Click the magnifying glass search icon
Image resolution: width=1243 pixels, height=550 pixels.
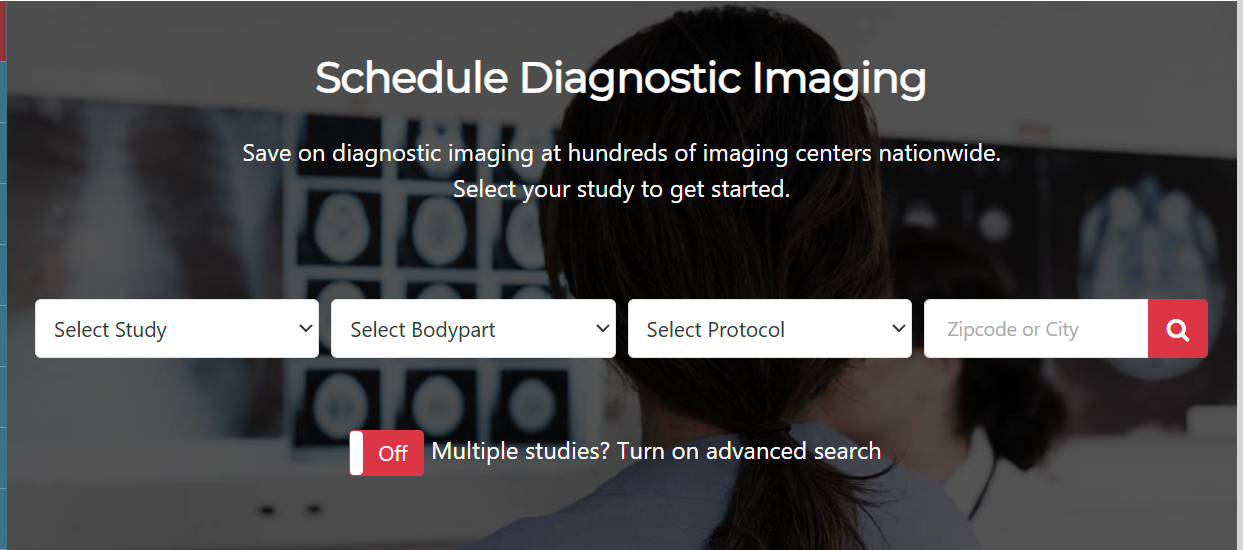click(x=1177, y=329)
